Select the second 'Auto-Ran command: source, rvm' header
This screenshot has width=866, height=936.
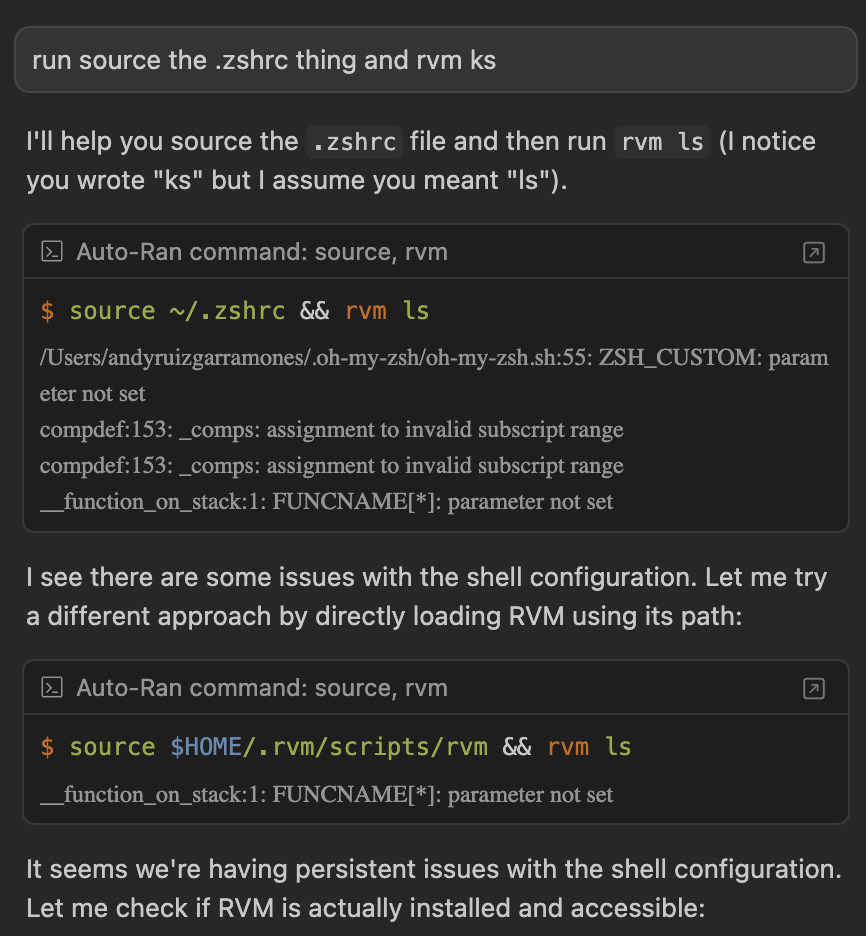coord(262,688)
